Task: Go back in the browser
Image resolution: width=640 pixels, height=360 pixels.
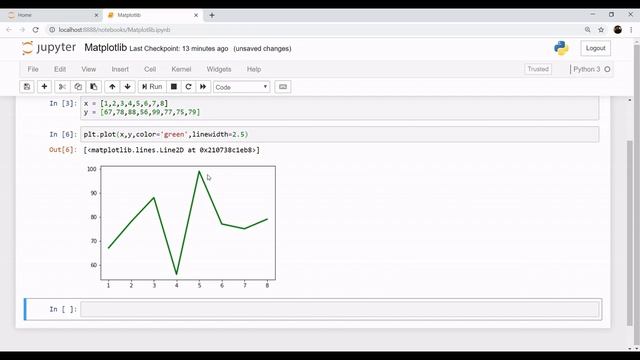Action: tap(9, 30)
